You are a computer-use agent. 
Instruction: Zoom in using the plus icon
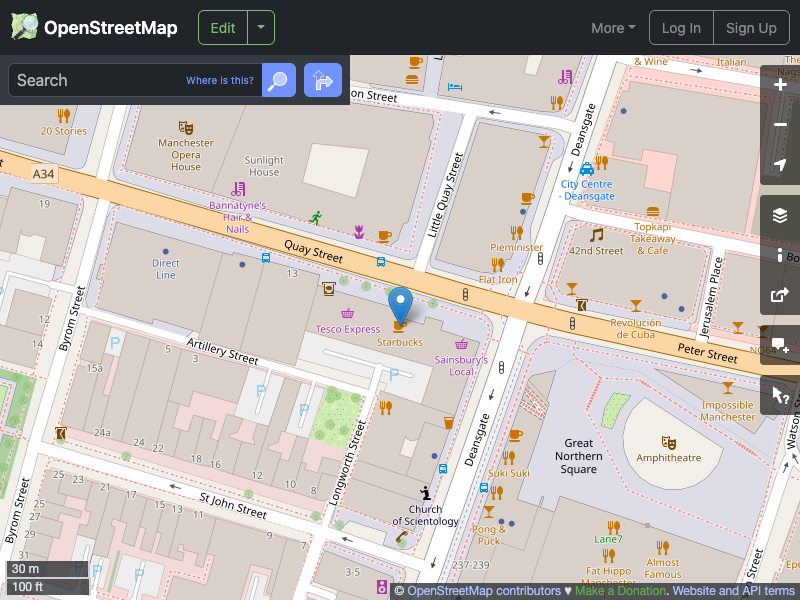778,86
